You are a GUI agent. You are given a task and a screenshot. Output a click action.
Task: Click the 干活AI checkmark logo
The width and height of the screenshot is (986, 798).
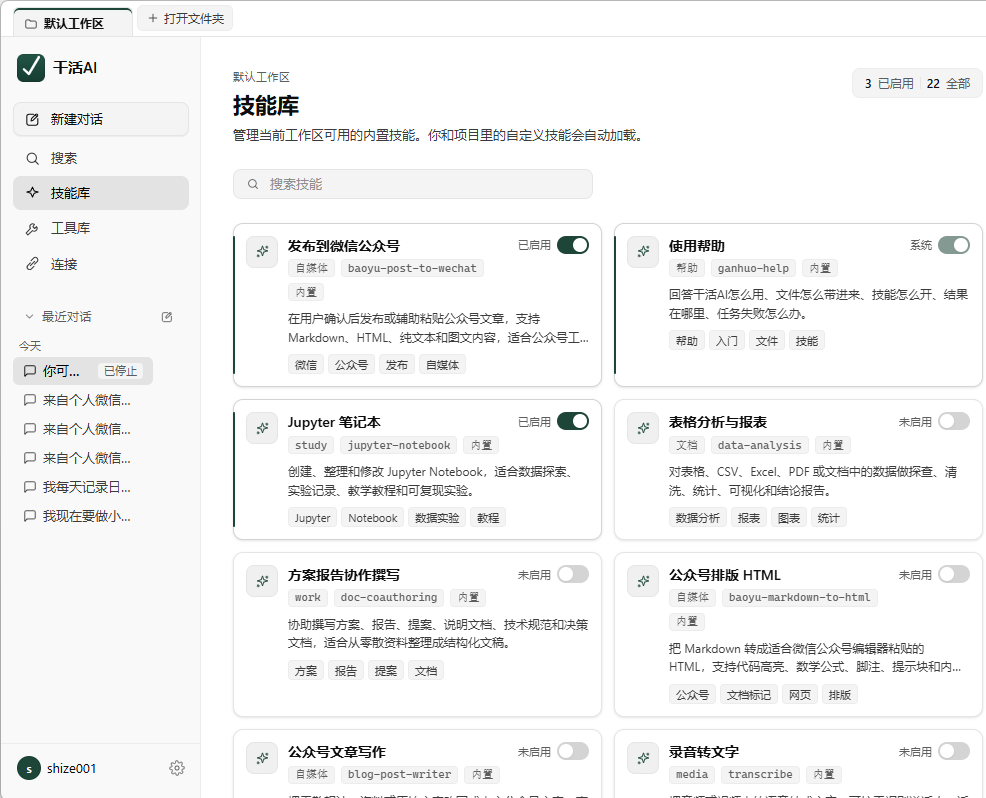31,68
